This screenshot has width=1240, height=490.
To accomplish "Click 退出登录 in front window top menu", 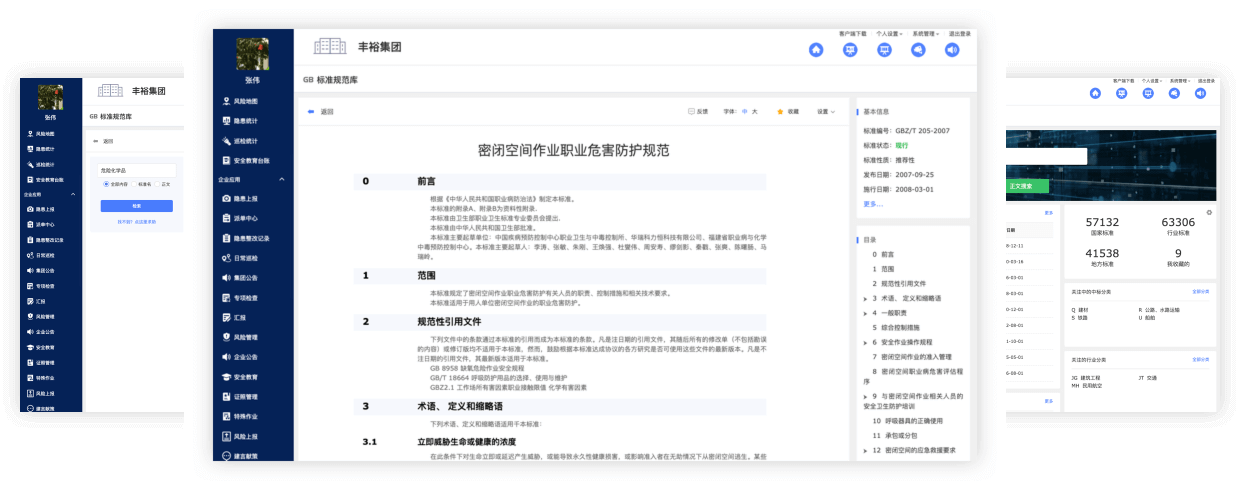I will coord(959,34).
